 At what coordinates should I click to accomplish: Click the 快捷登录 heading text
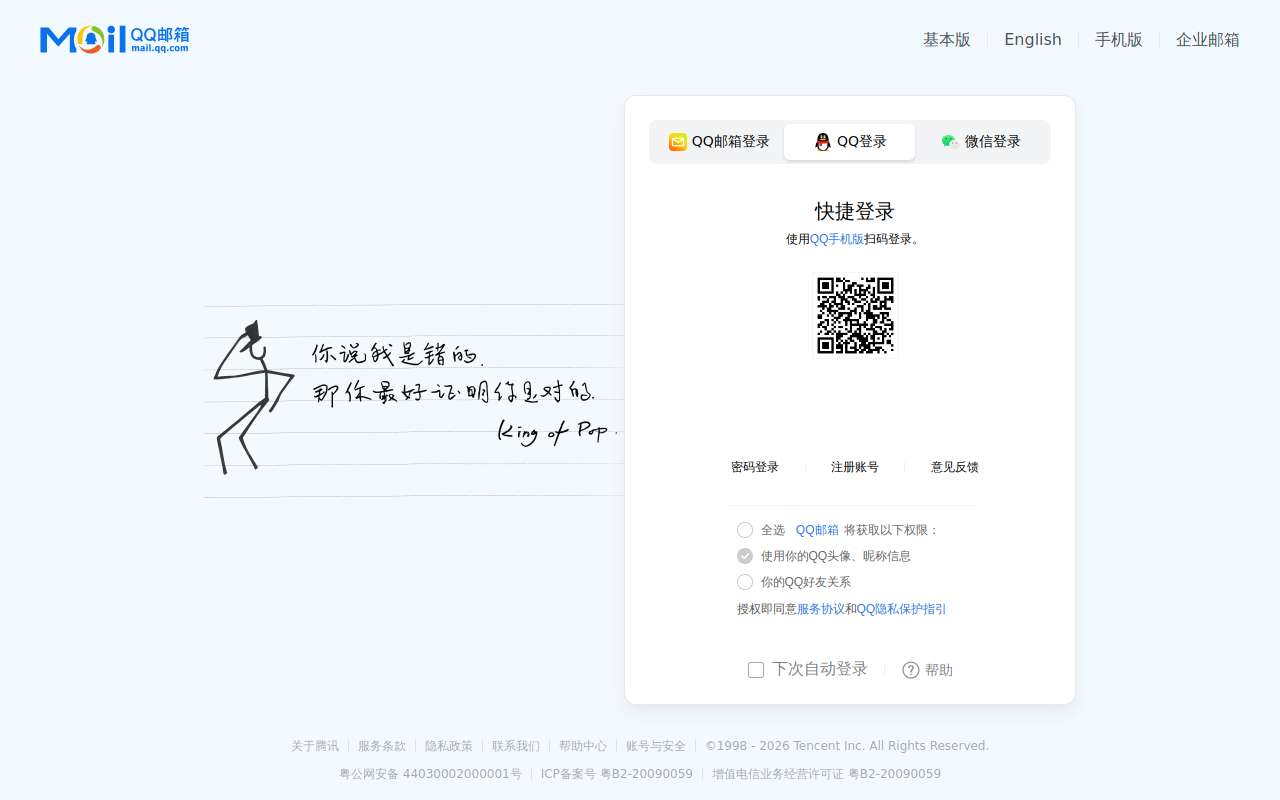click(855, 211)
